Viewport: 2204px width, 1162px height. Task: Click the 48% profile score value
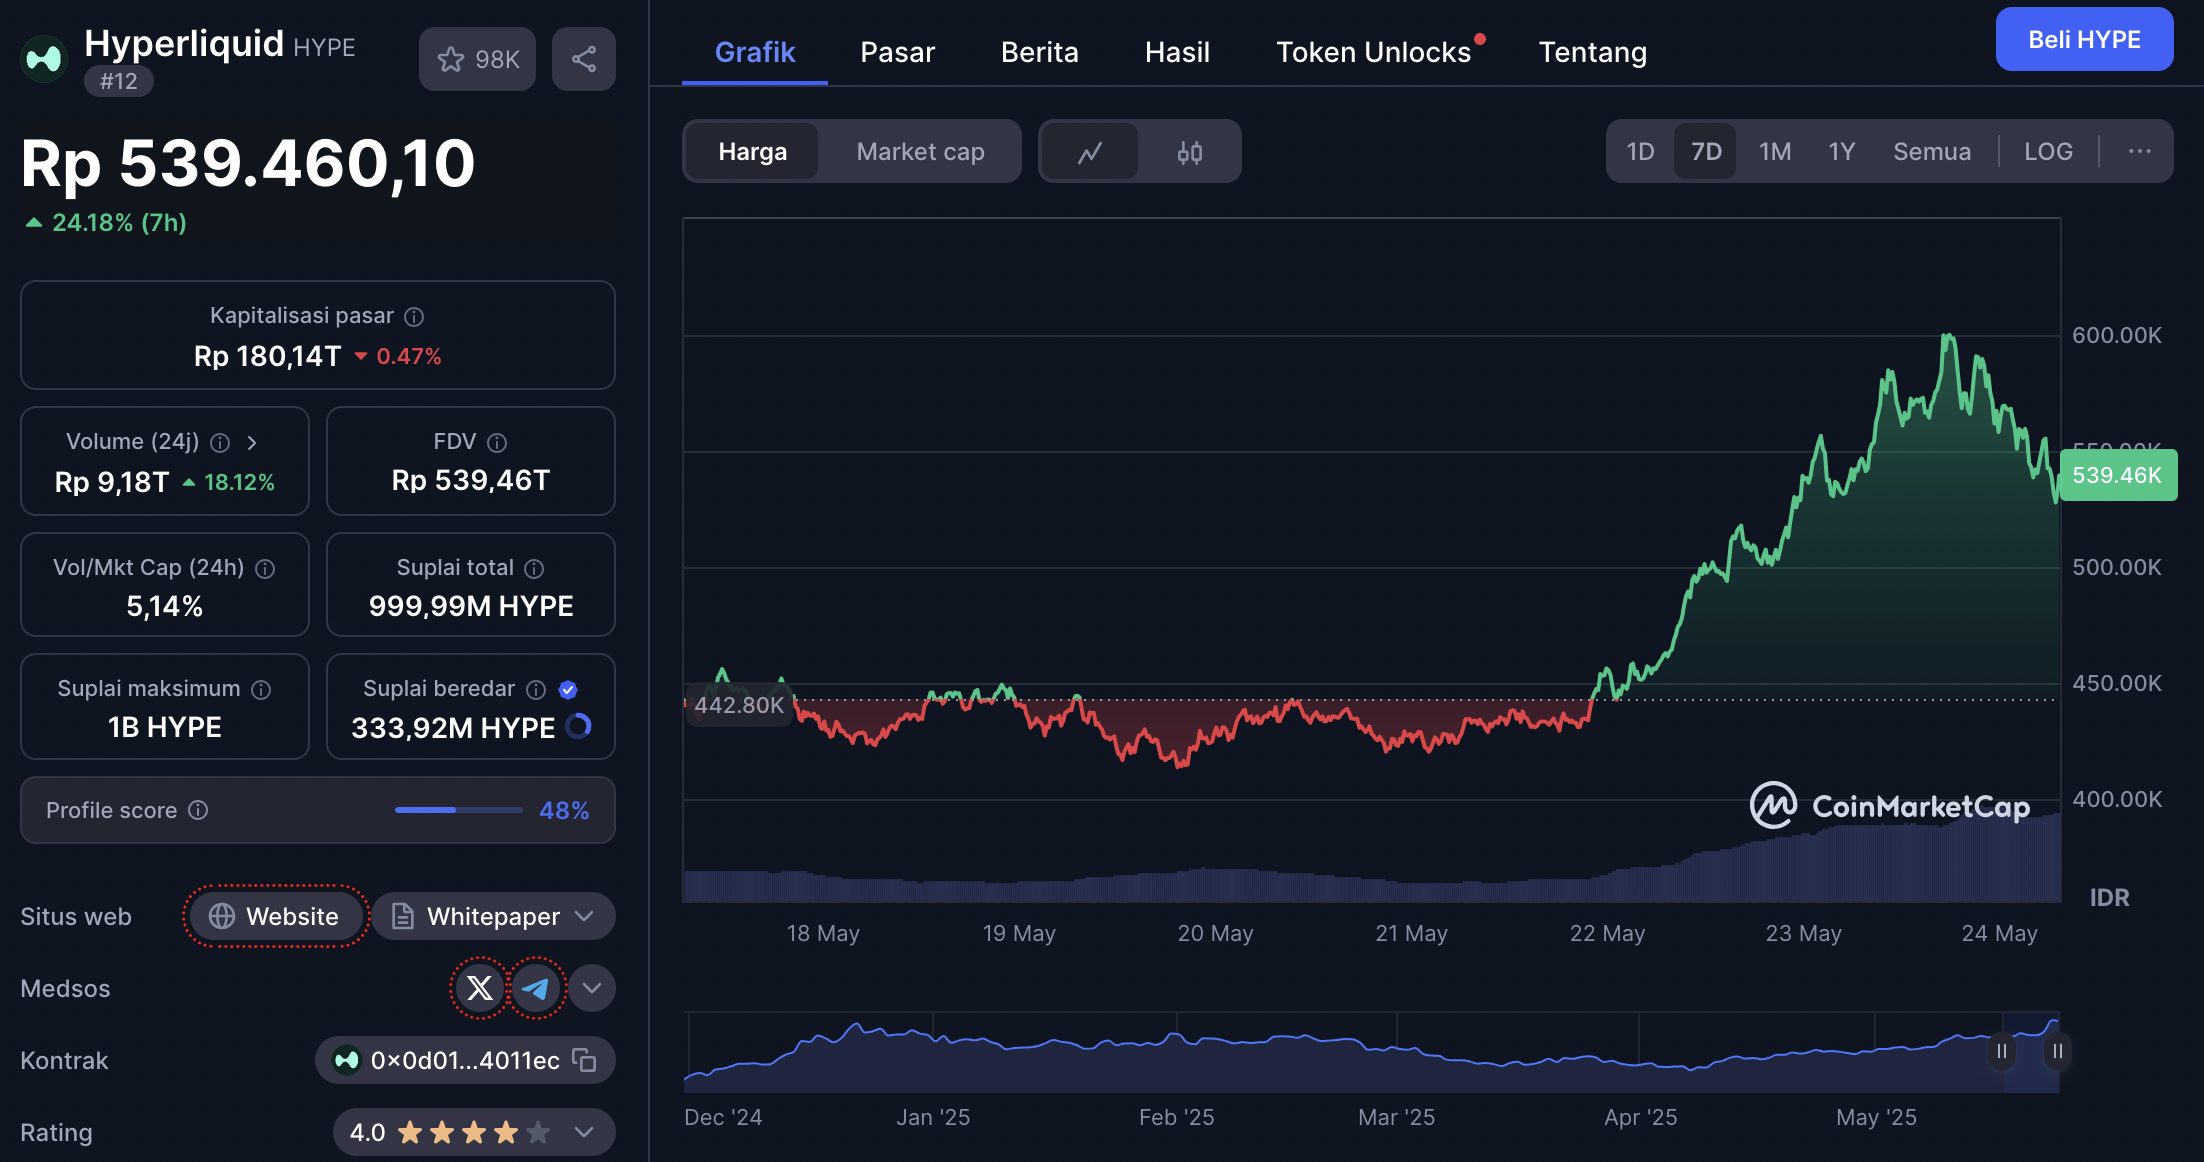[x=564, y=810]
